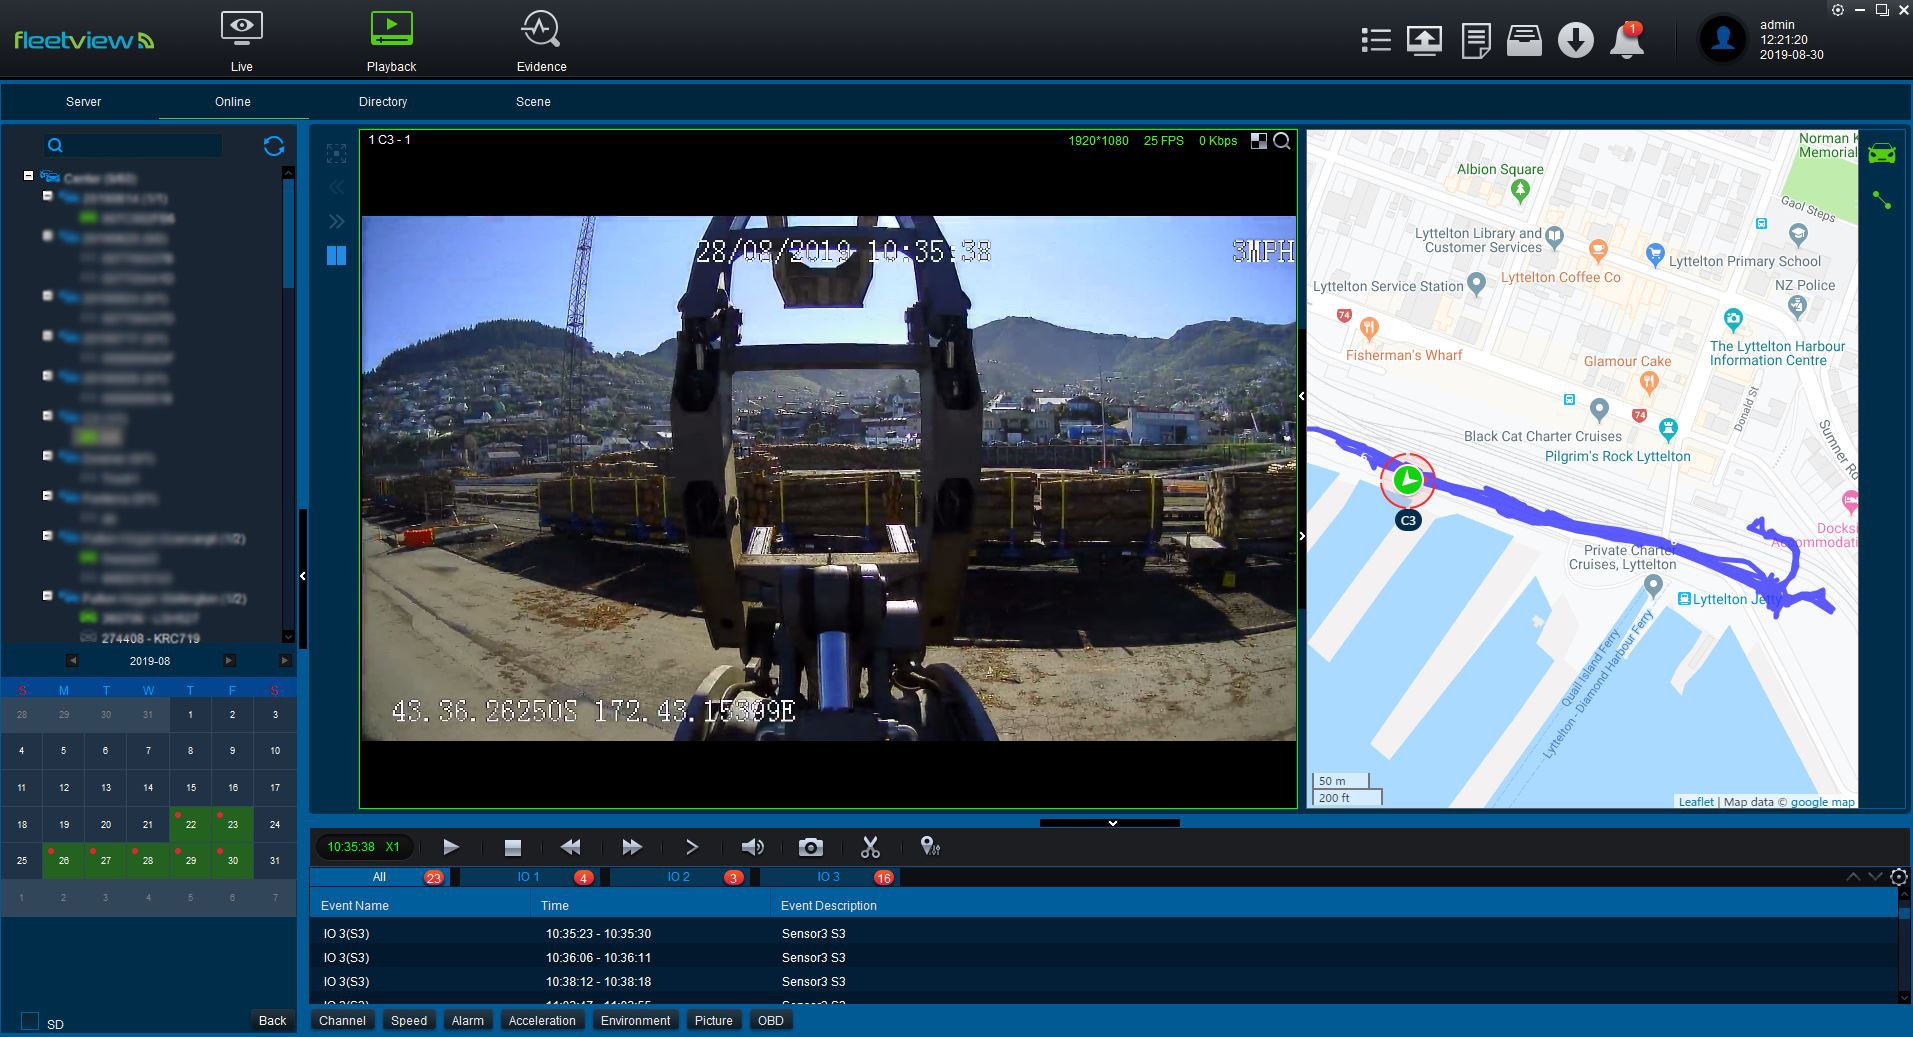
Task: Collapse the video panel with down chevron
Action: tap(1111, 823)
